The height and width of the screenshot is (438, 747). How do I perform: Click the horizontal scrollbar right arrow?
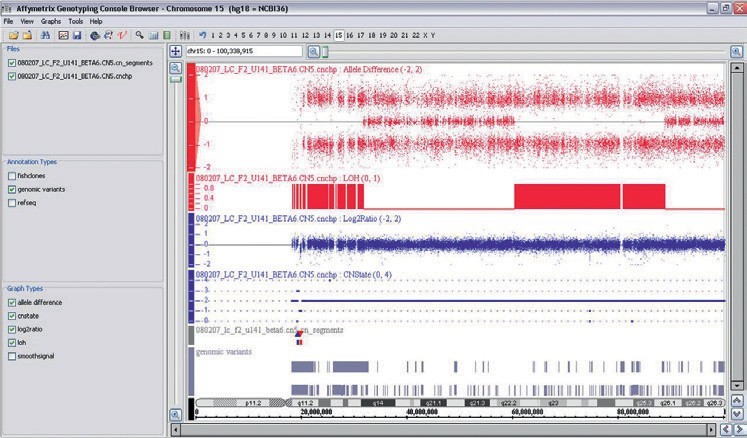713,429
